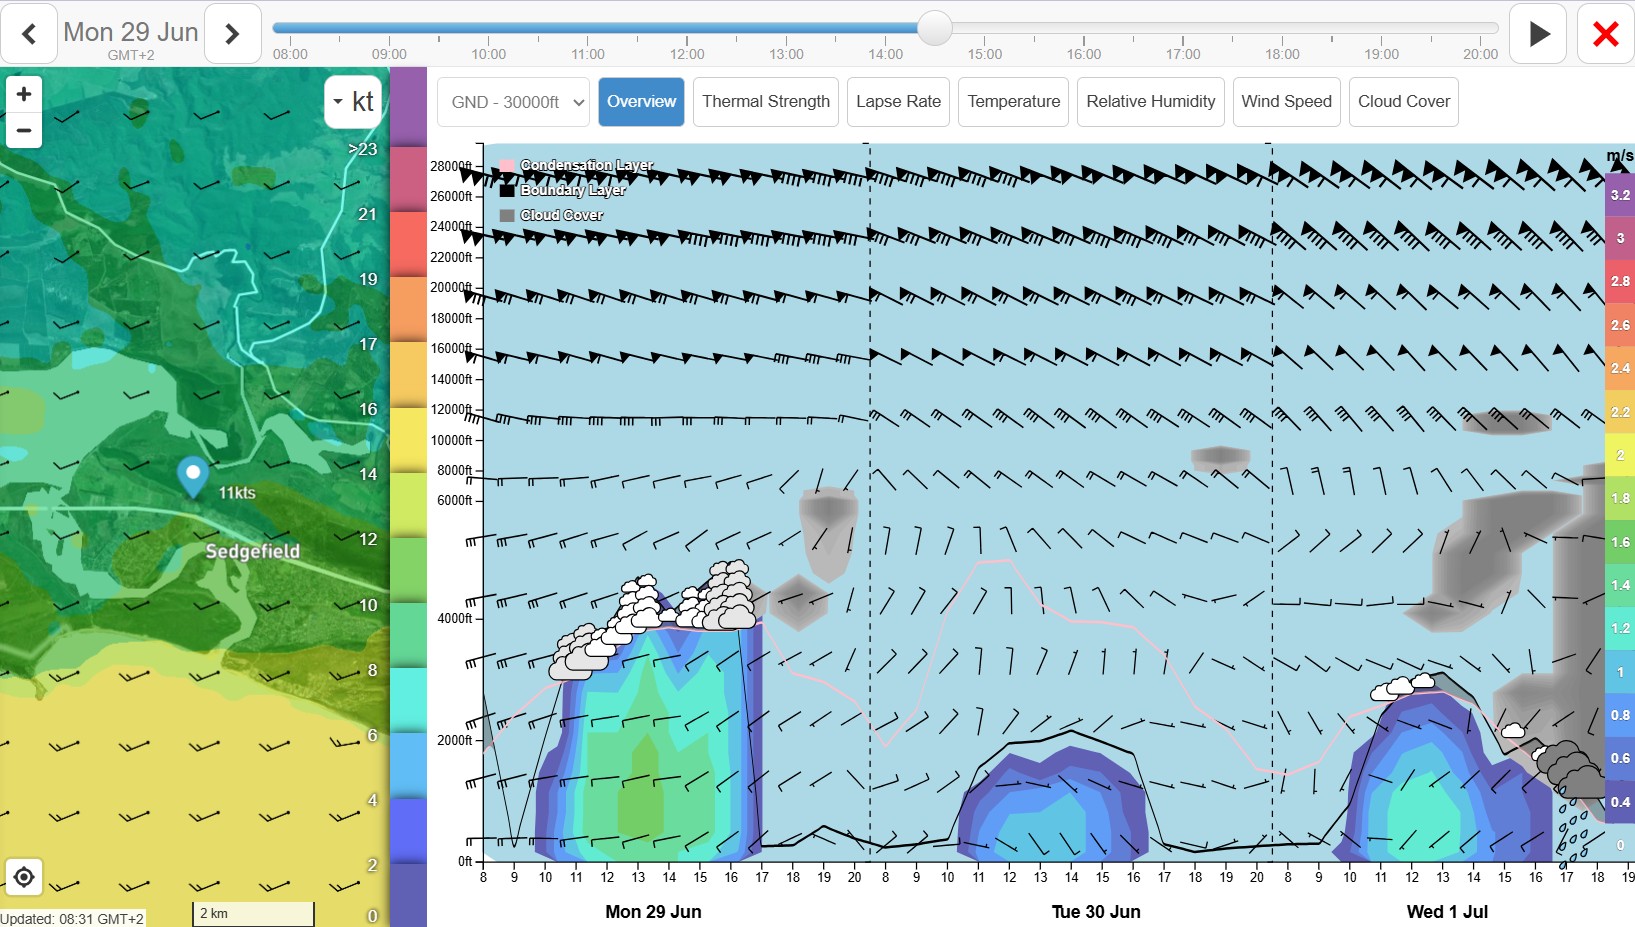Zoom in on the map
1635x927 pixels.
coord(24,94)
